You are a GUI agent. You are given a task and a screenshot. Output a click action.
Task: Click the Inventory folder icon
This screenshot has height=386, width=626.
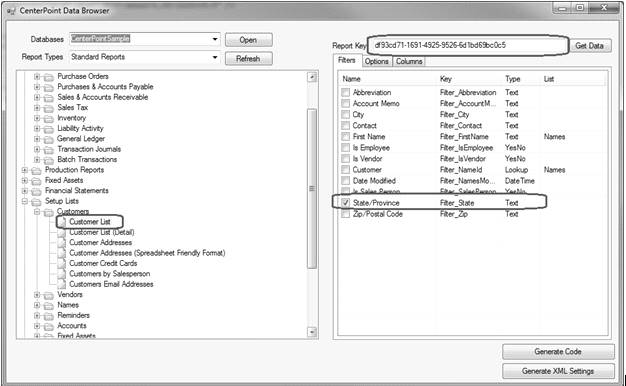(x=49, y=119)
